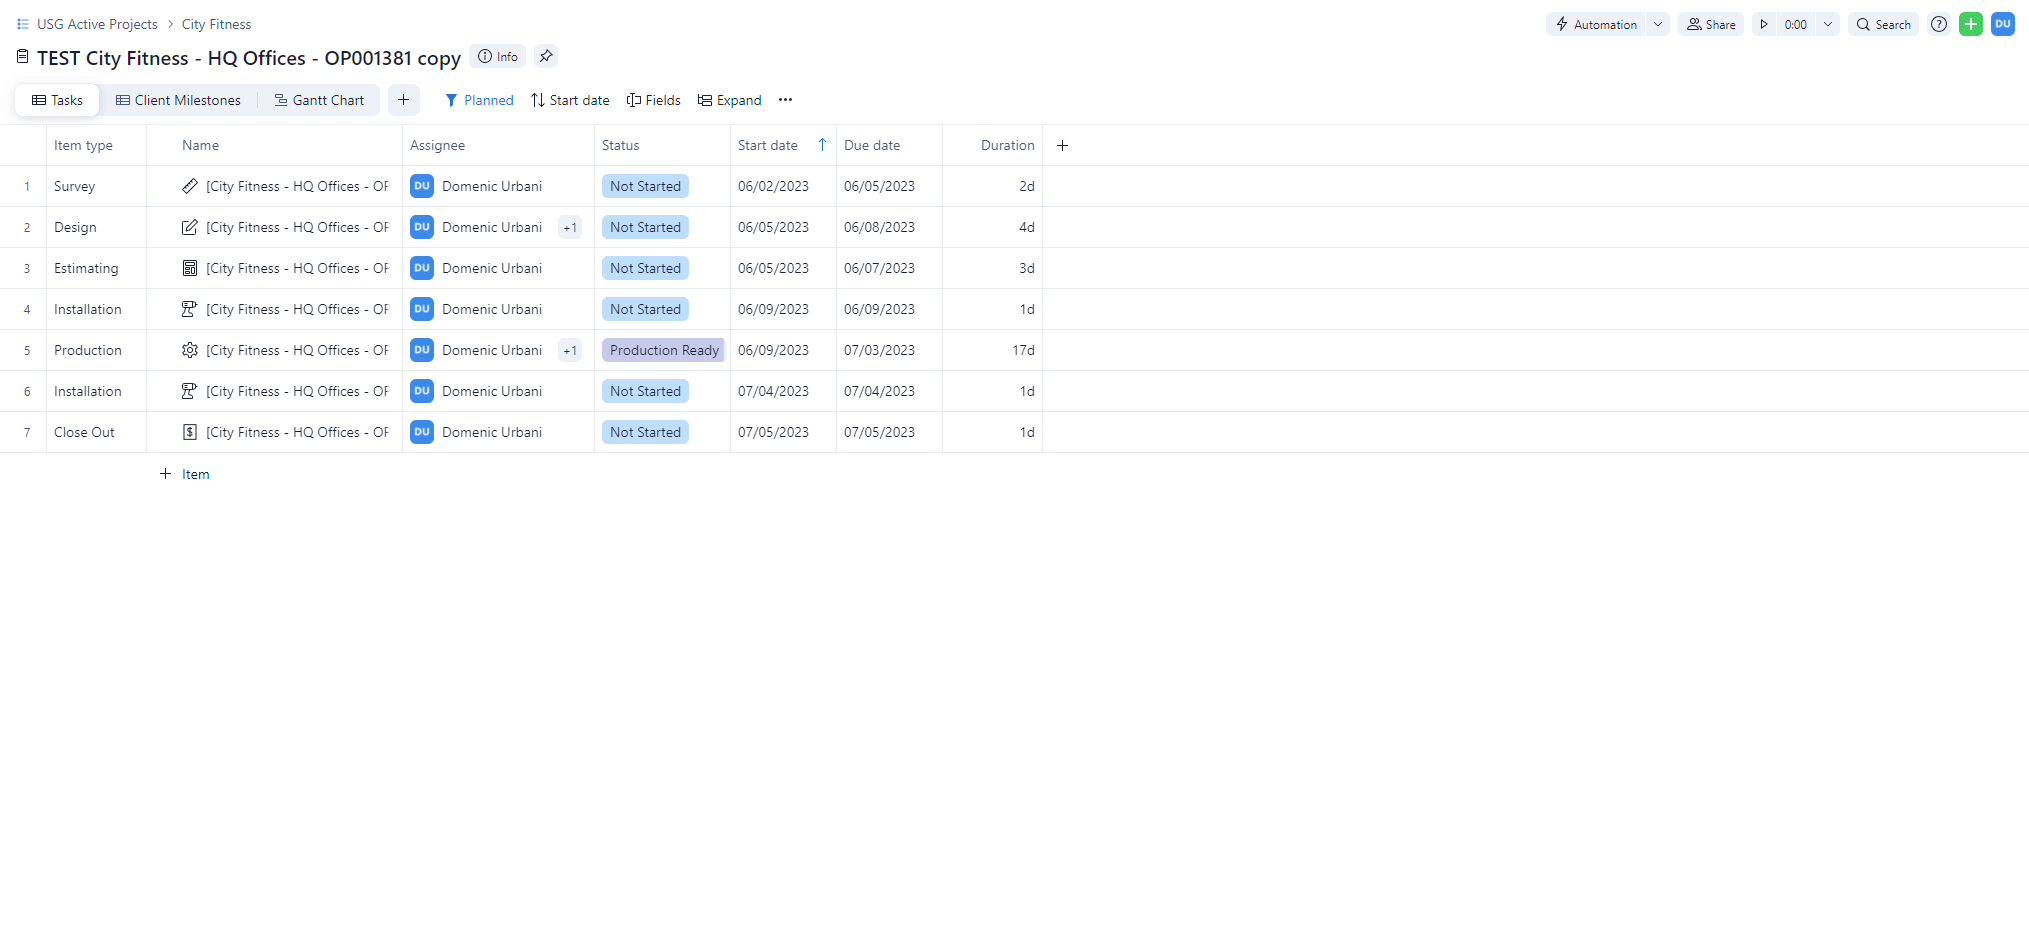2029x934 pixels.
Task: Click the calculator icon in the Estimating row
Action: (190, 268)
